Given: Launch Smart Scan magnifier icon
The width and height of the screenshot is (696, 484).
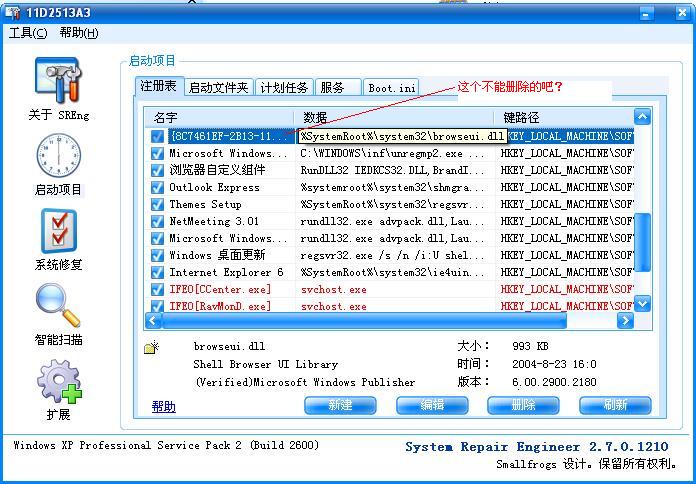Looking at the screenshot, I should pos(59,305).
